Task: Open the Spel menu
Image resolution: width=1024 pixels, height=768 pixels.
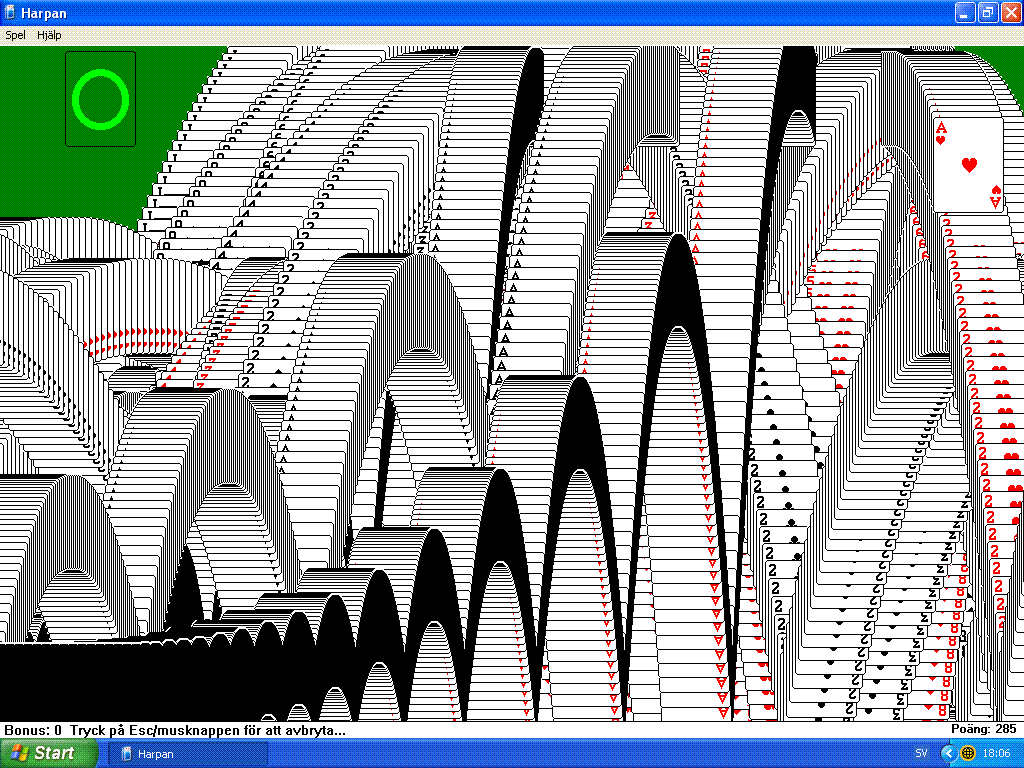Action: [15, 35]
